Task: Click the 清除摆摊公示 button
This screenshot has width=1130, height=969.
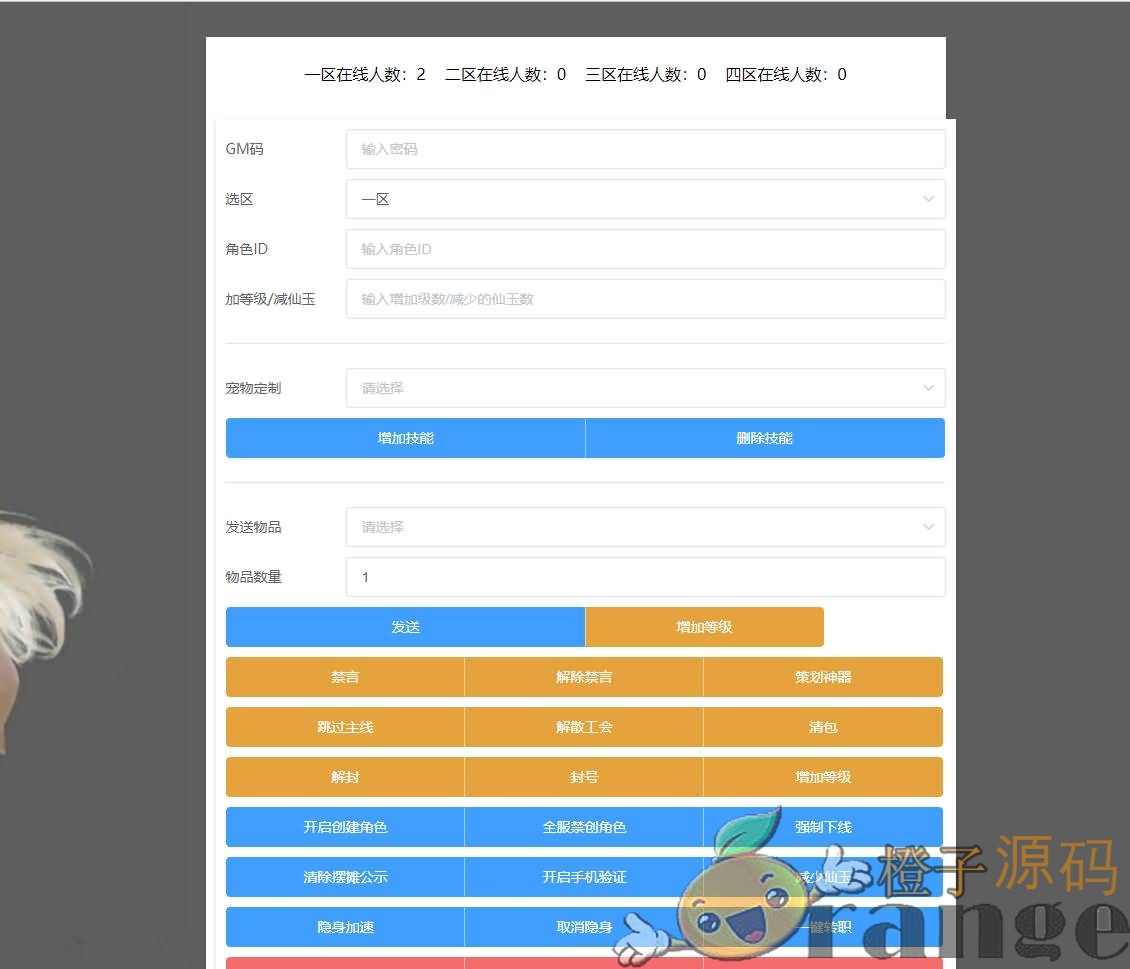Action: (345, 877)
